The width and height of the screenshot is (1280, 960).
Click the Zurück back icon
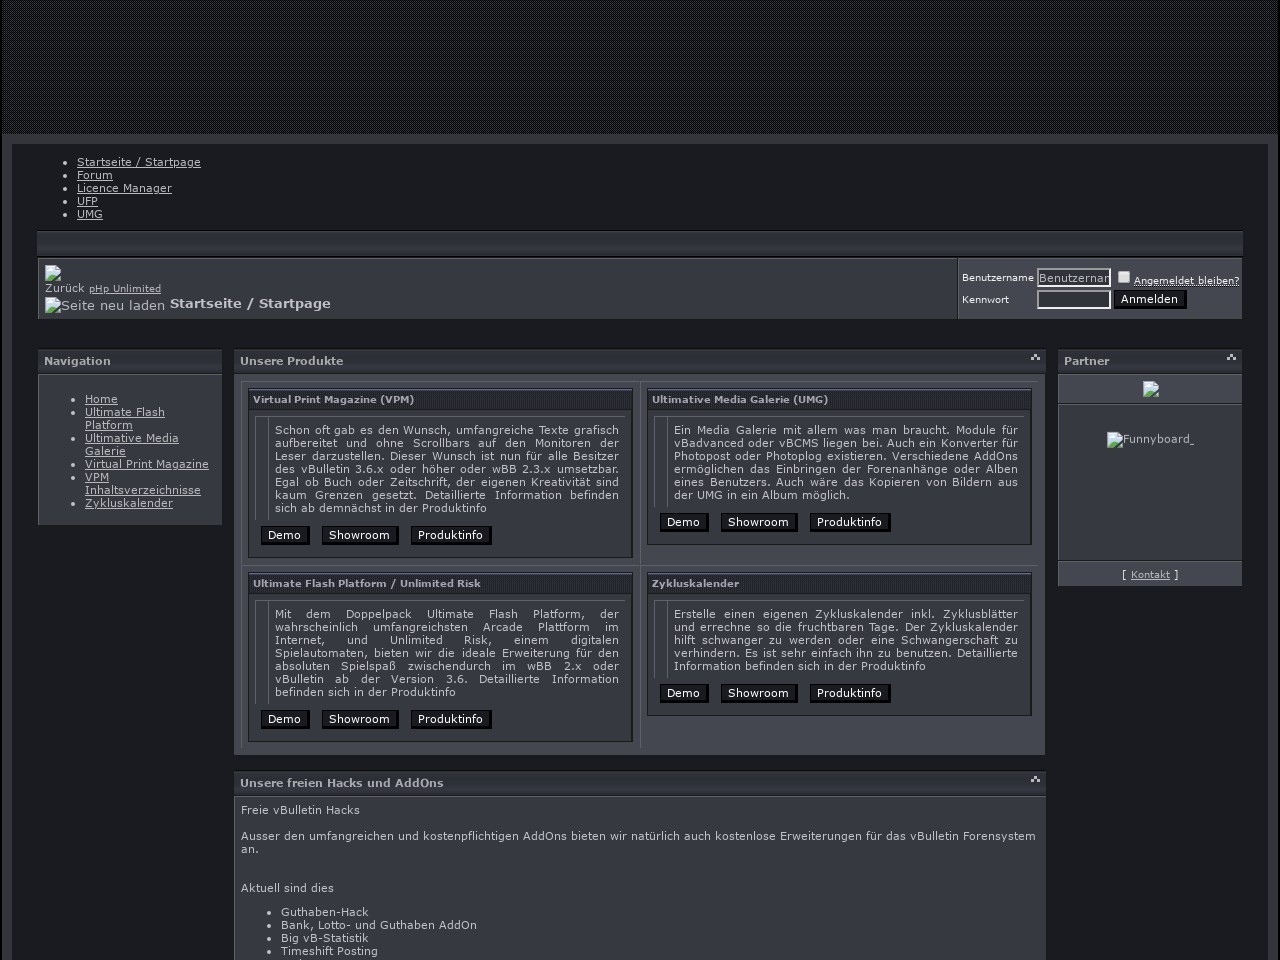53,273
